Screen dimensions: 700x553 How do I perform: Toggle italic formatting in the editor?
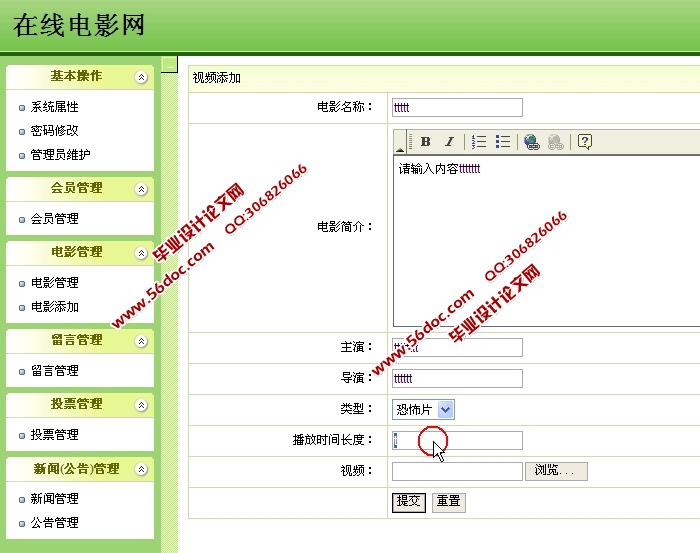coord(449,142)
